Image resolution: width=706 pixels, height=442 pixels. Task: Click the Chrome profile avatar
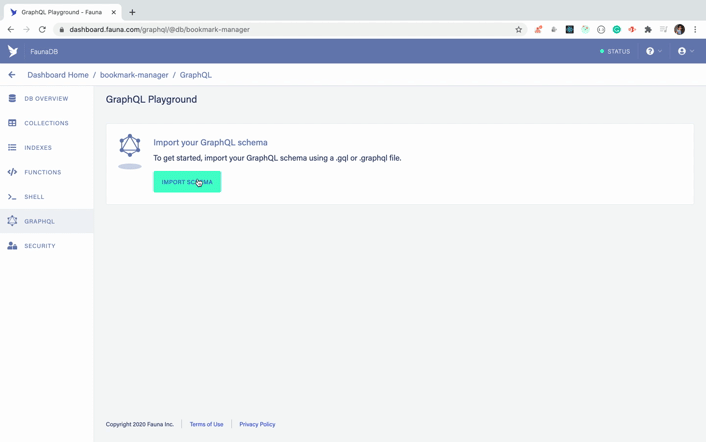(679, 30)
